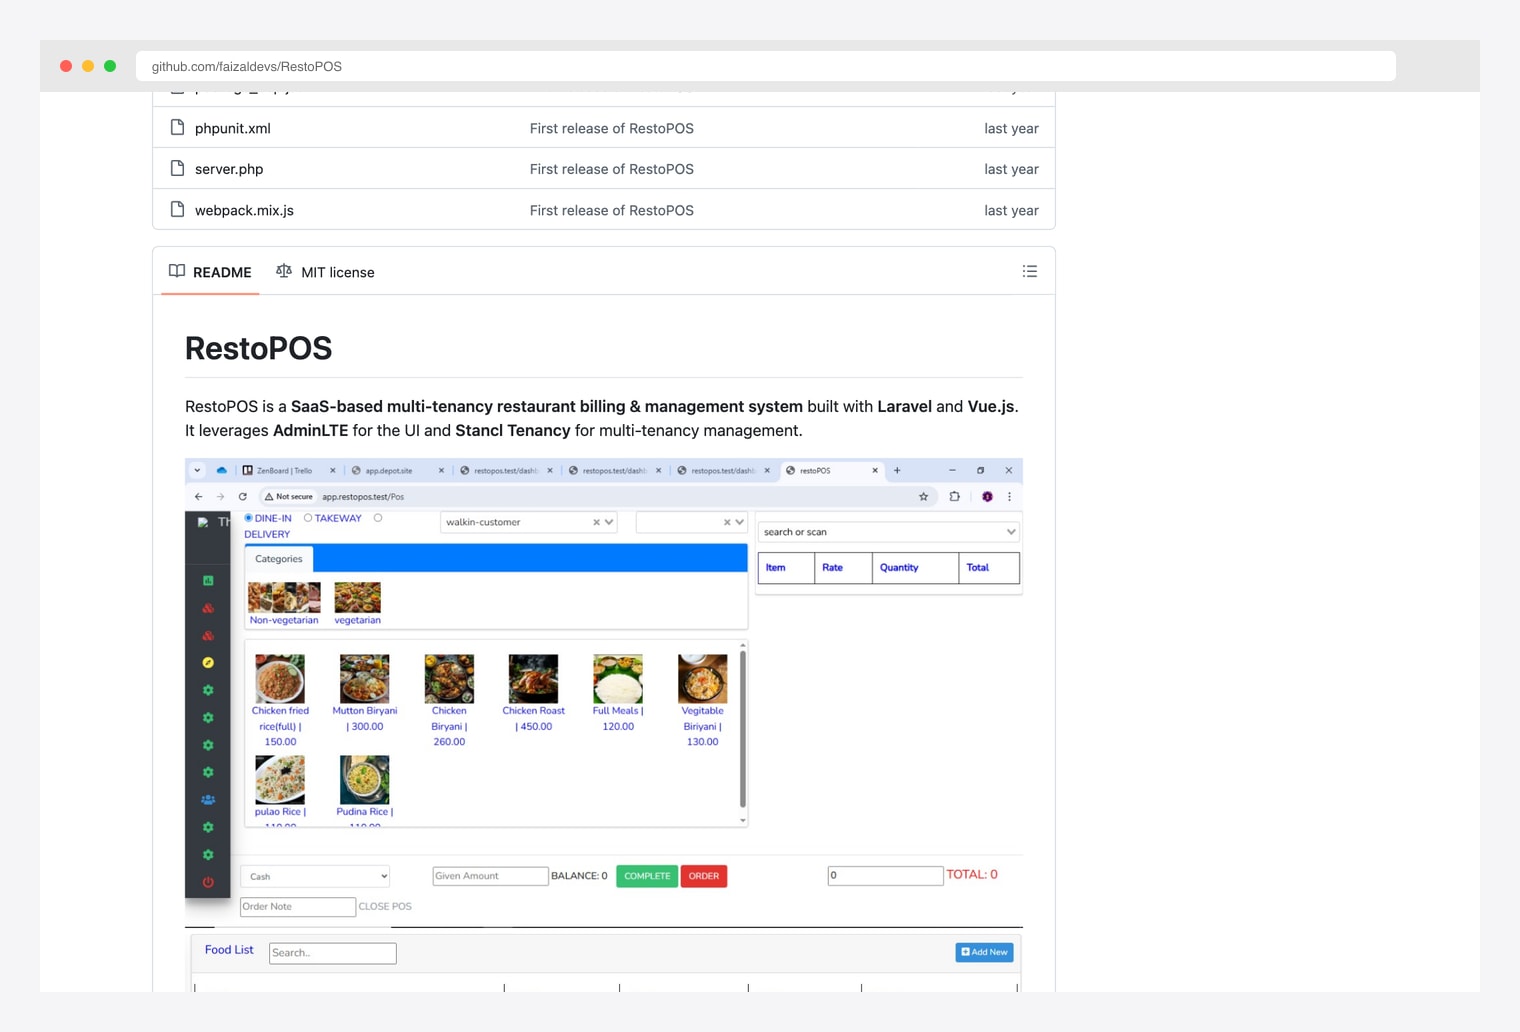
Task: Open the Cash payment method dropdown
Action: pos(315,877)
